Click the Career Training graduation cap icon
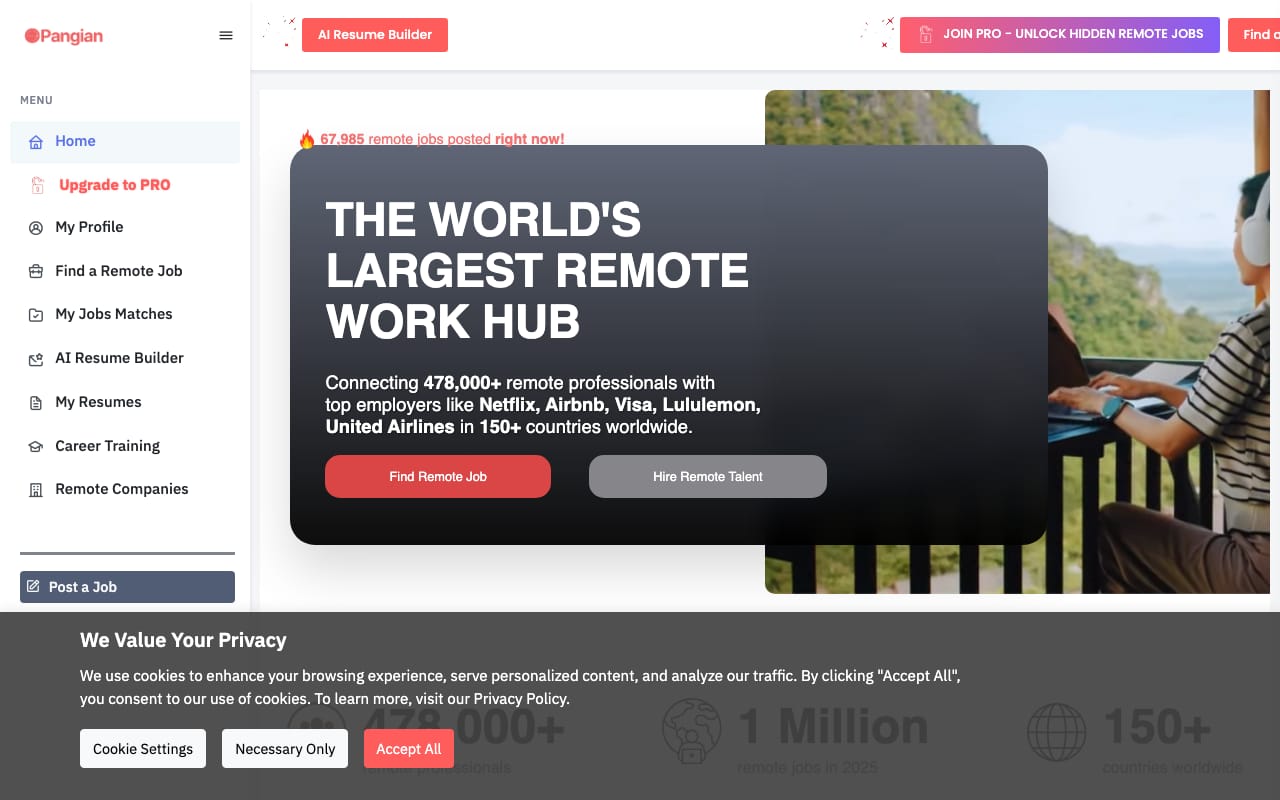This screenshot has height=800, width=1280. (x=36, y=447)
